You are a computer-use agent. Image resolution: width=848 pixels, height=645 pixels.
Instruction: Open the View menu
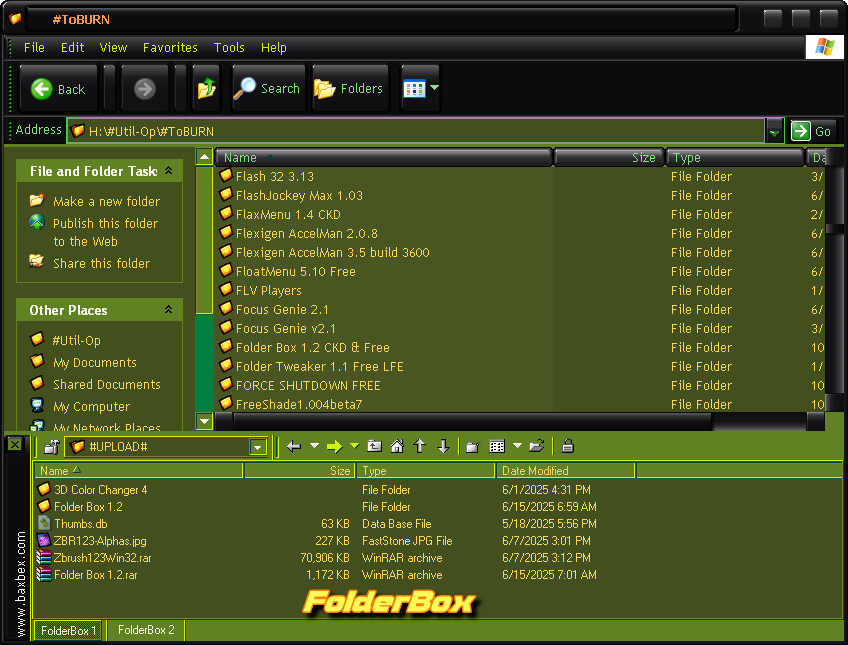pos(113,48)
